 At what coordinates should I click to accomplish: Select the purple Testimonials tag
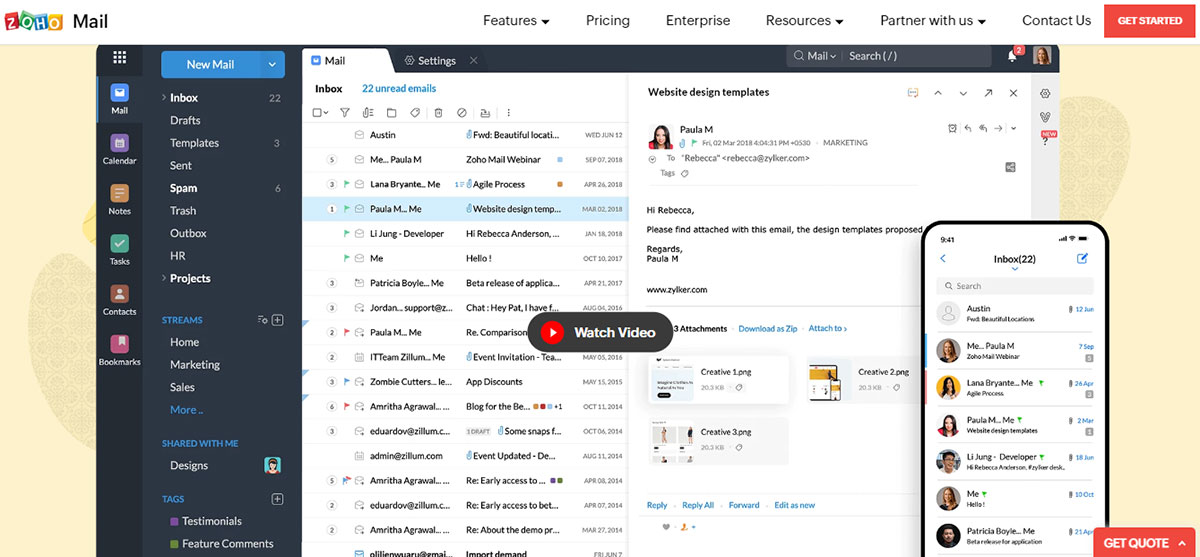click(x=206, y=521)
